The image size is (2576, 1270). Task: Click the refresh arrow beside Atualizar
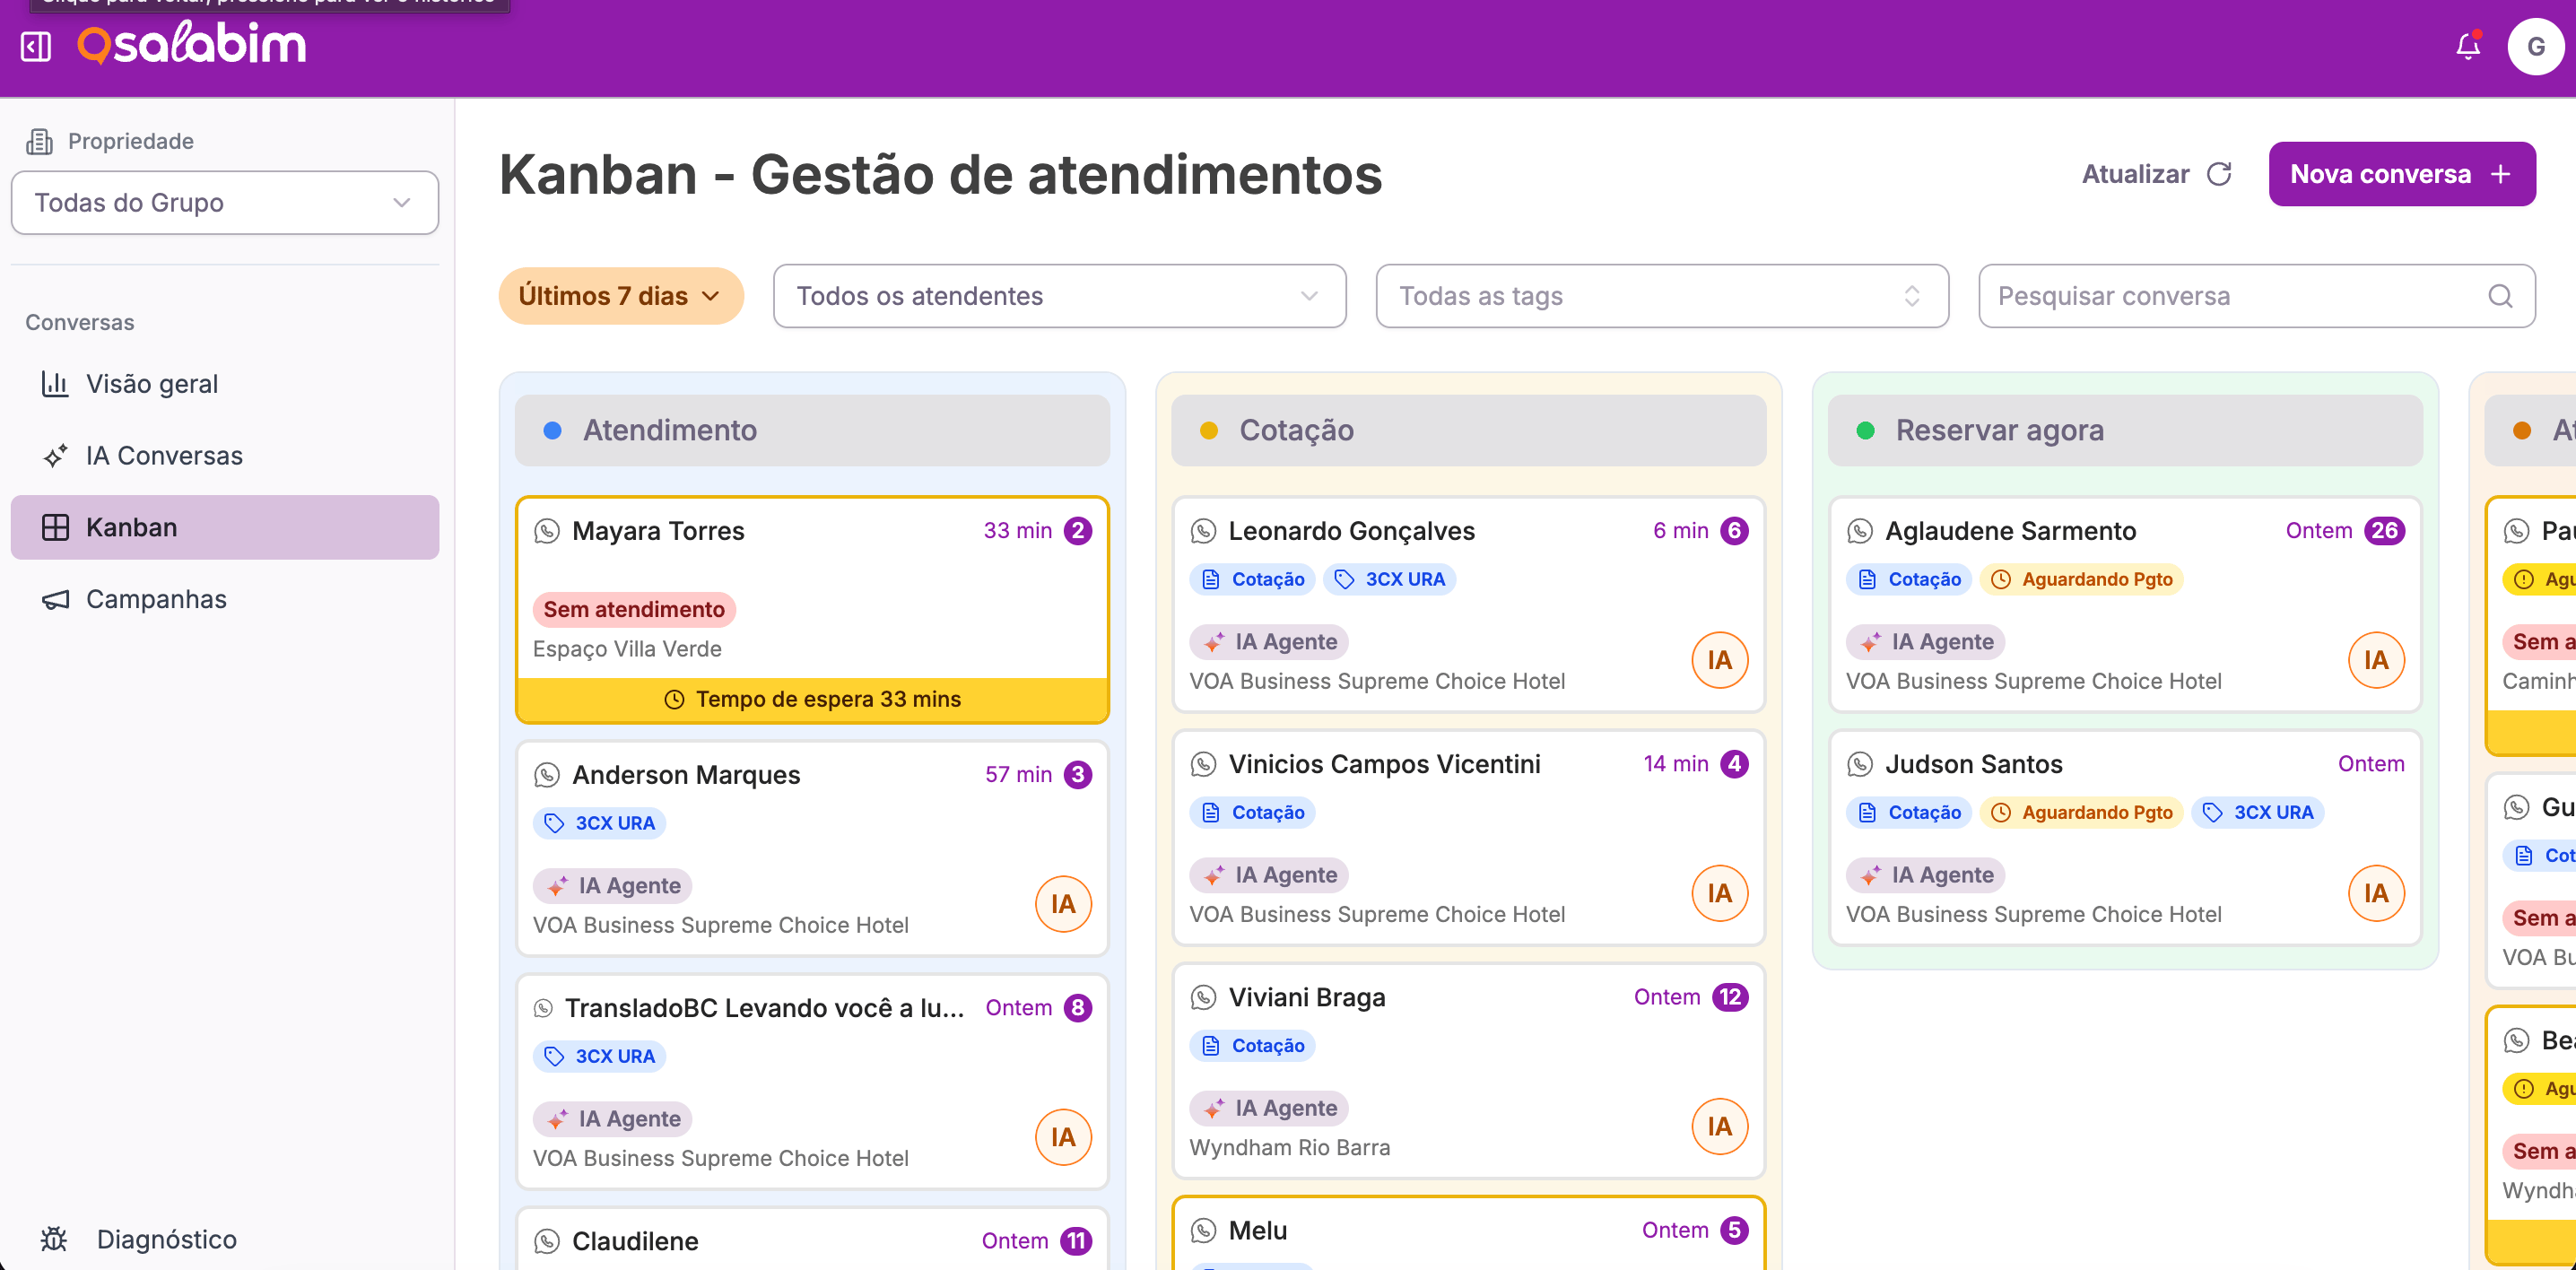click(2219, 174)
